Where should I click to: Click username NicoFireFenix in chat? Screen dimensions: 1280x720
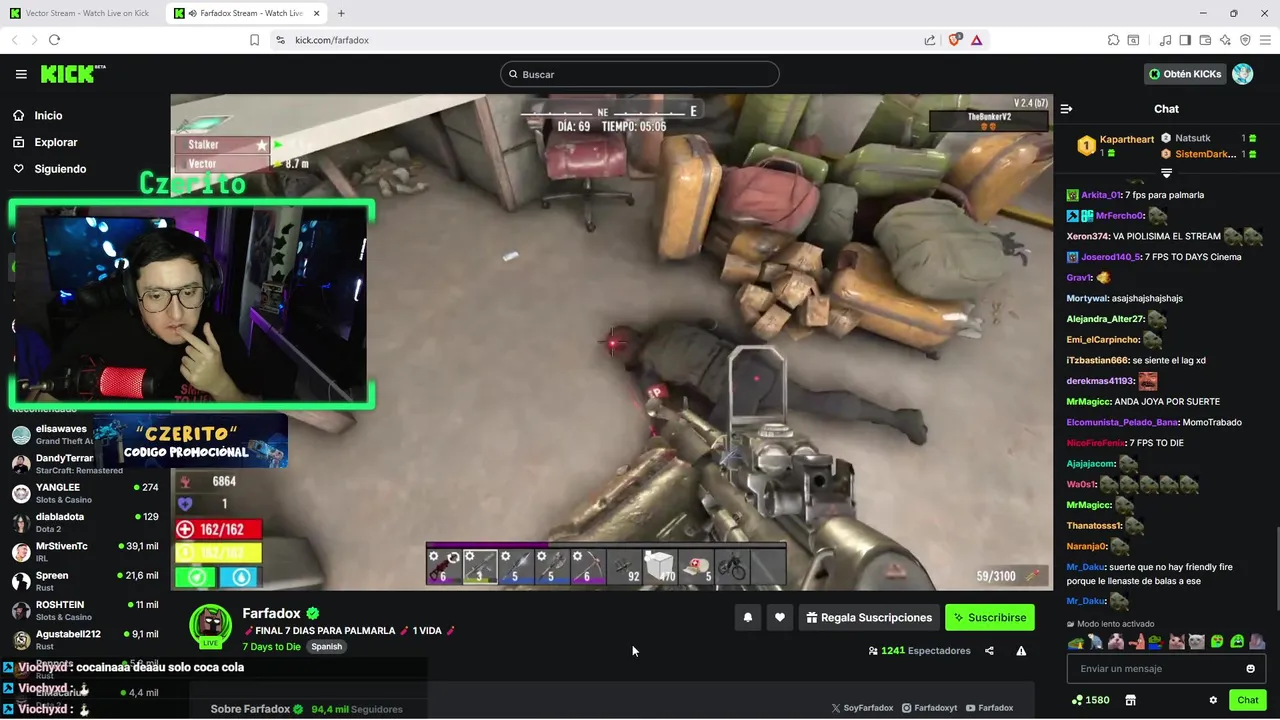pyautogui.click(x=1096, y=443)
